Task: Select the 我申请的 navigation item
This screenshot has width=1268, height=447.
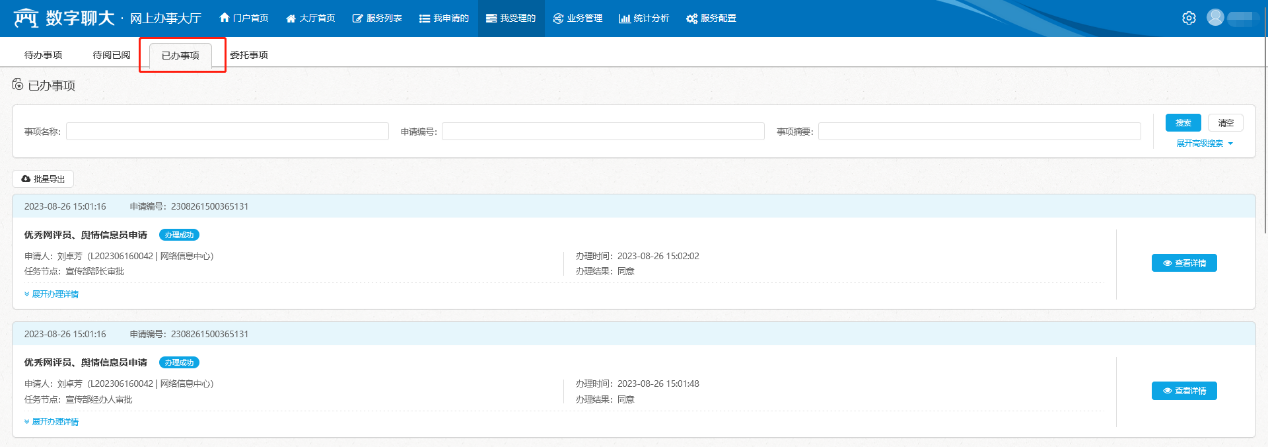Action: coord(444,18)
